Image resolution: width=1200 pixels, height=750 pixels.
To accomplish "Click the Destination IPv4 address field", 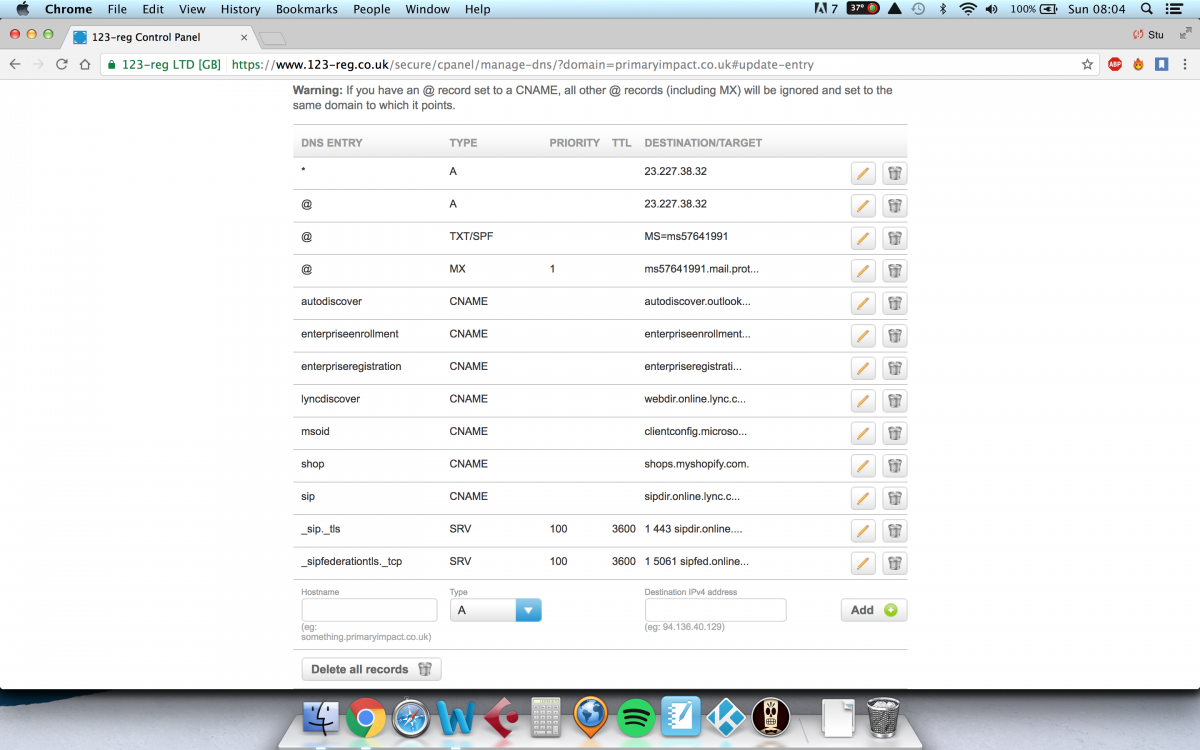I will coord(715,610).
